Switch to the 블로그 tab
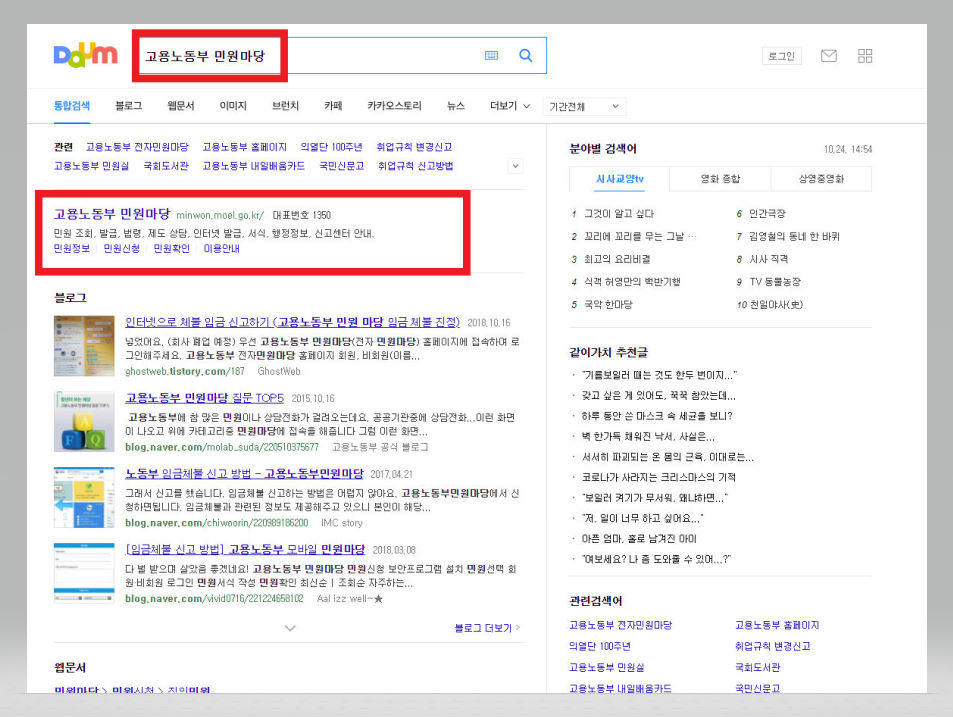 click(128, 106)
